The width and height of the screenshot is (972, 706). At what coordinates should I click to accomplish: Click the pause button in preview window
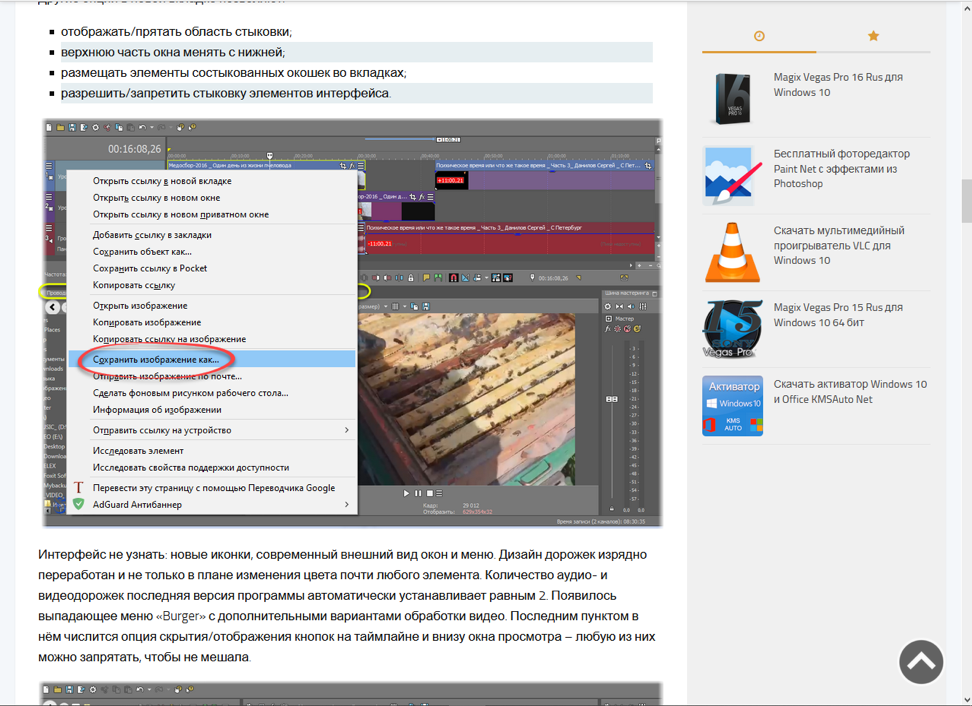point(418,493)
